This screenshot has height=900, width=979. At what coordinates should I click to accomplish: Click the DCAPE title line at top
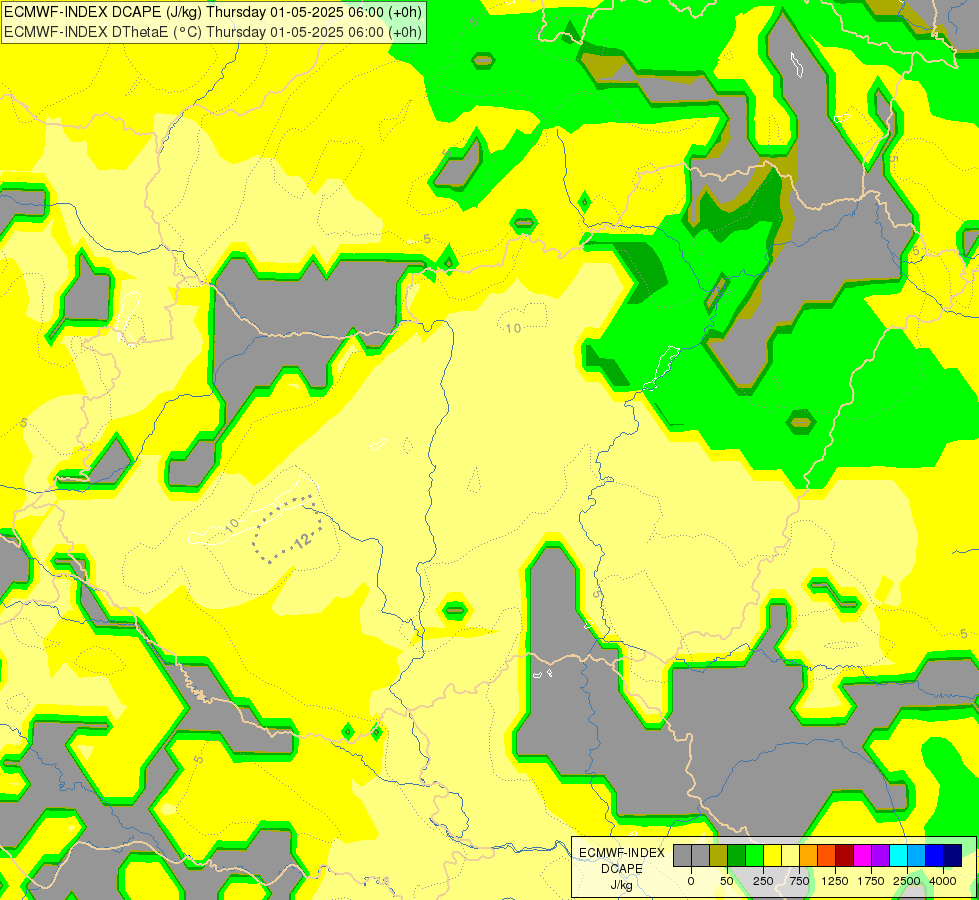[x=213, y=12]
